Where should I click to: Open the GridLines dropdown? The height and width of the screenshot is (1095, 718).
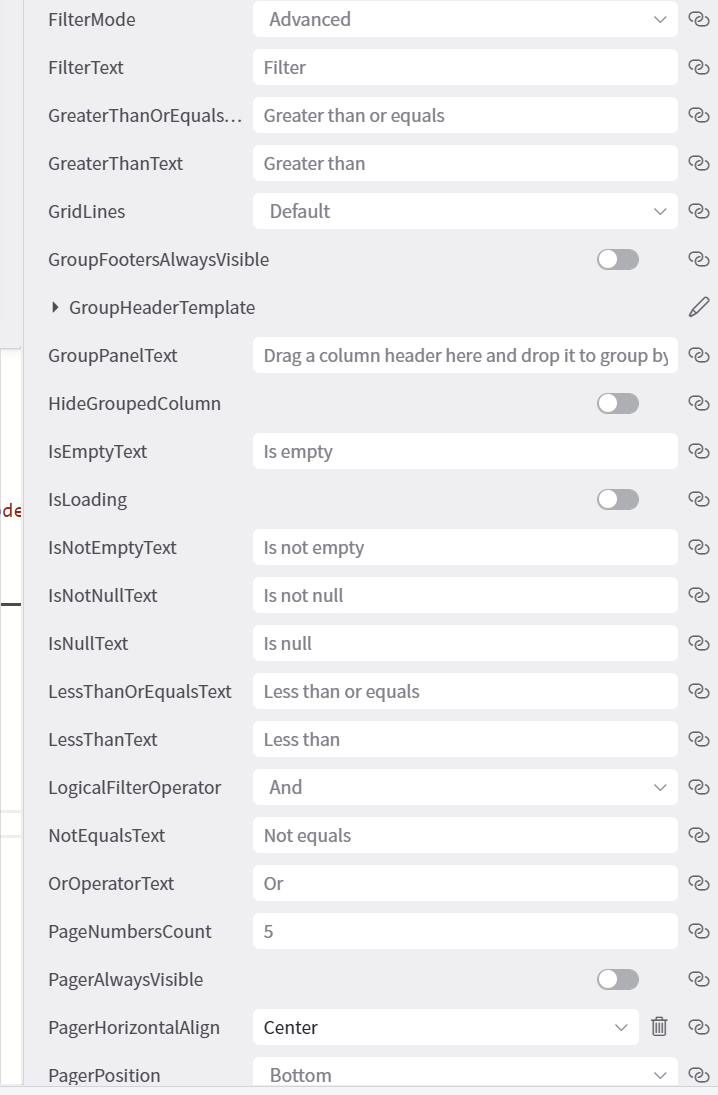(x=464, y=211)
